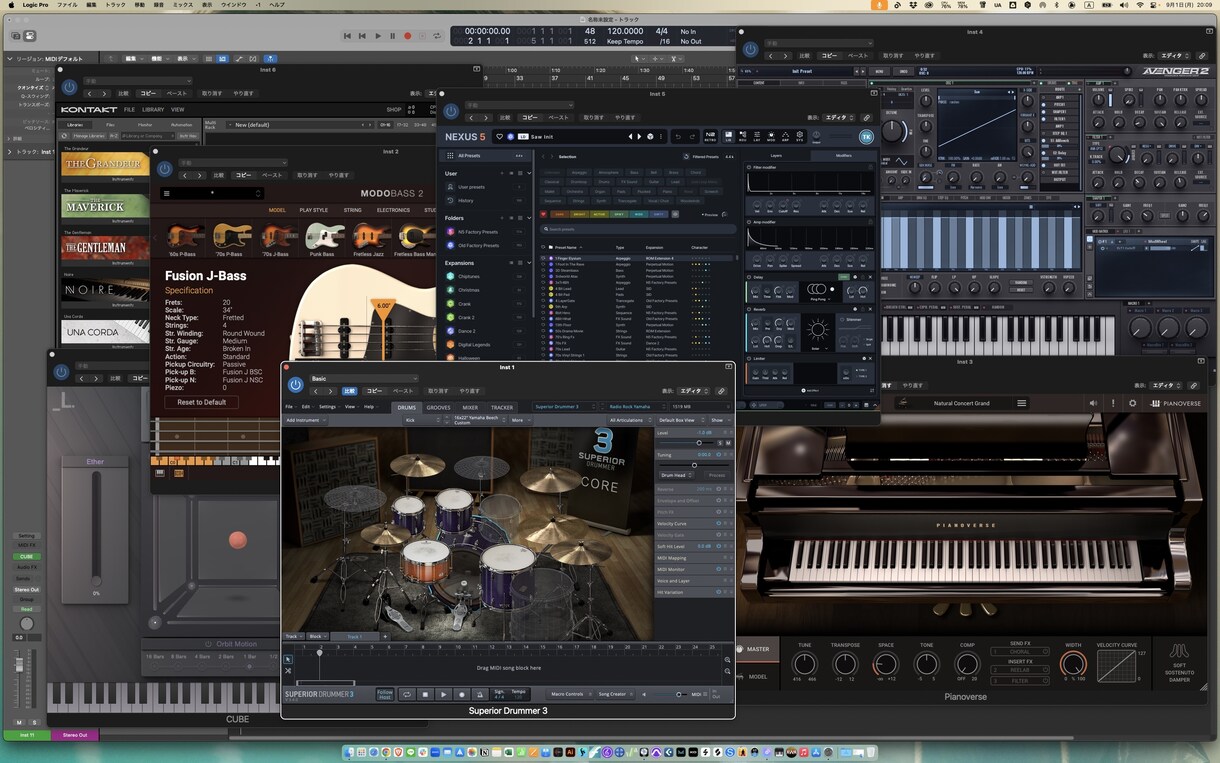
Task: Toggle loop in Superior Drummer transport
Action: tap(406, 694)
